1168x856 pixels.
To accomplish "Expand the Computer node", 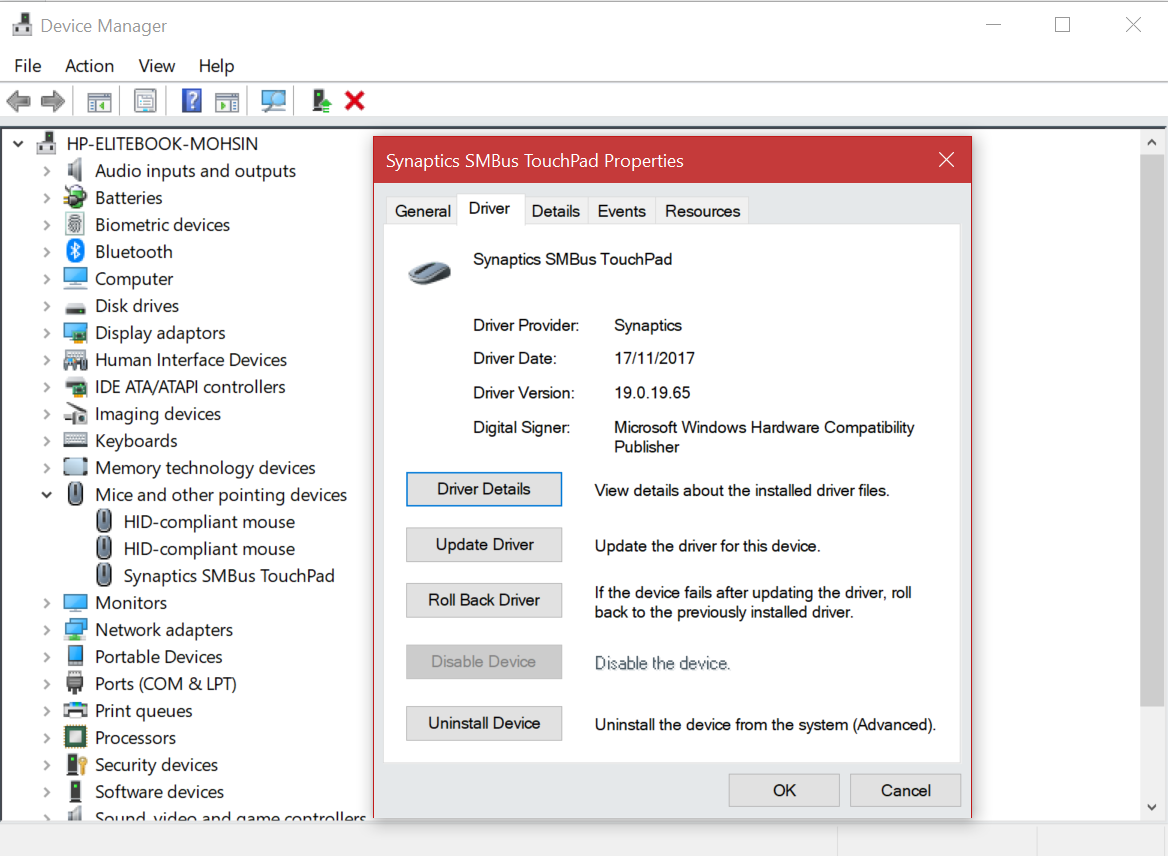I will [47, 279].
